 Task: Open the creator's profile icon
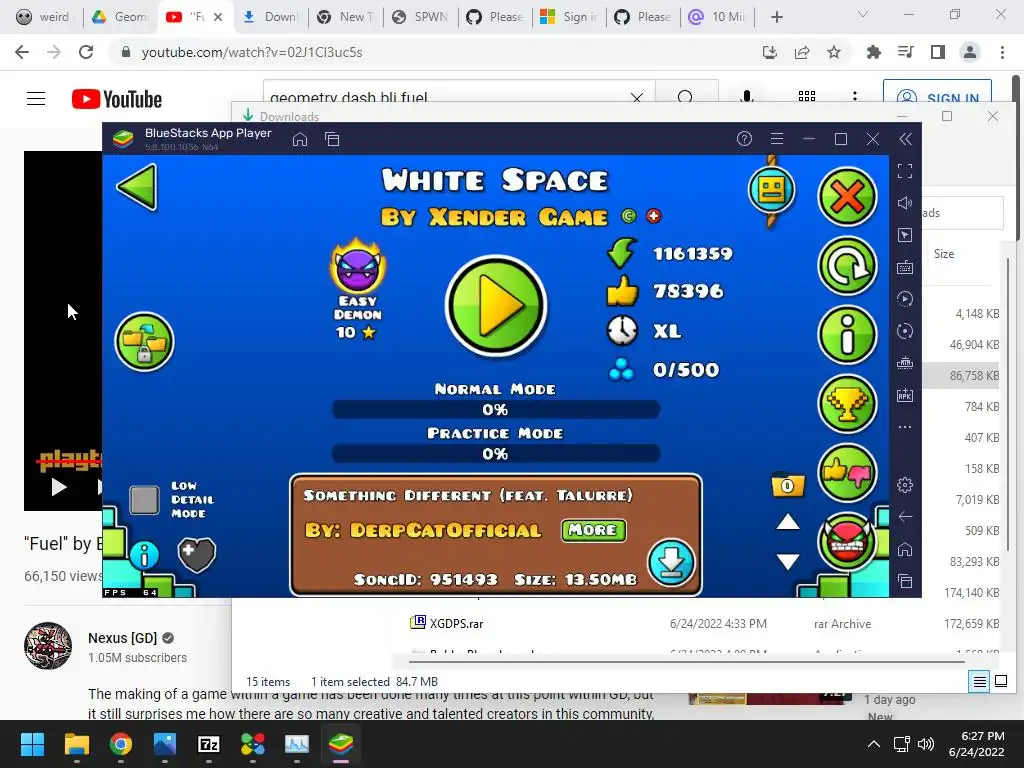[x=772, y=191]
